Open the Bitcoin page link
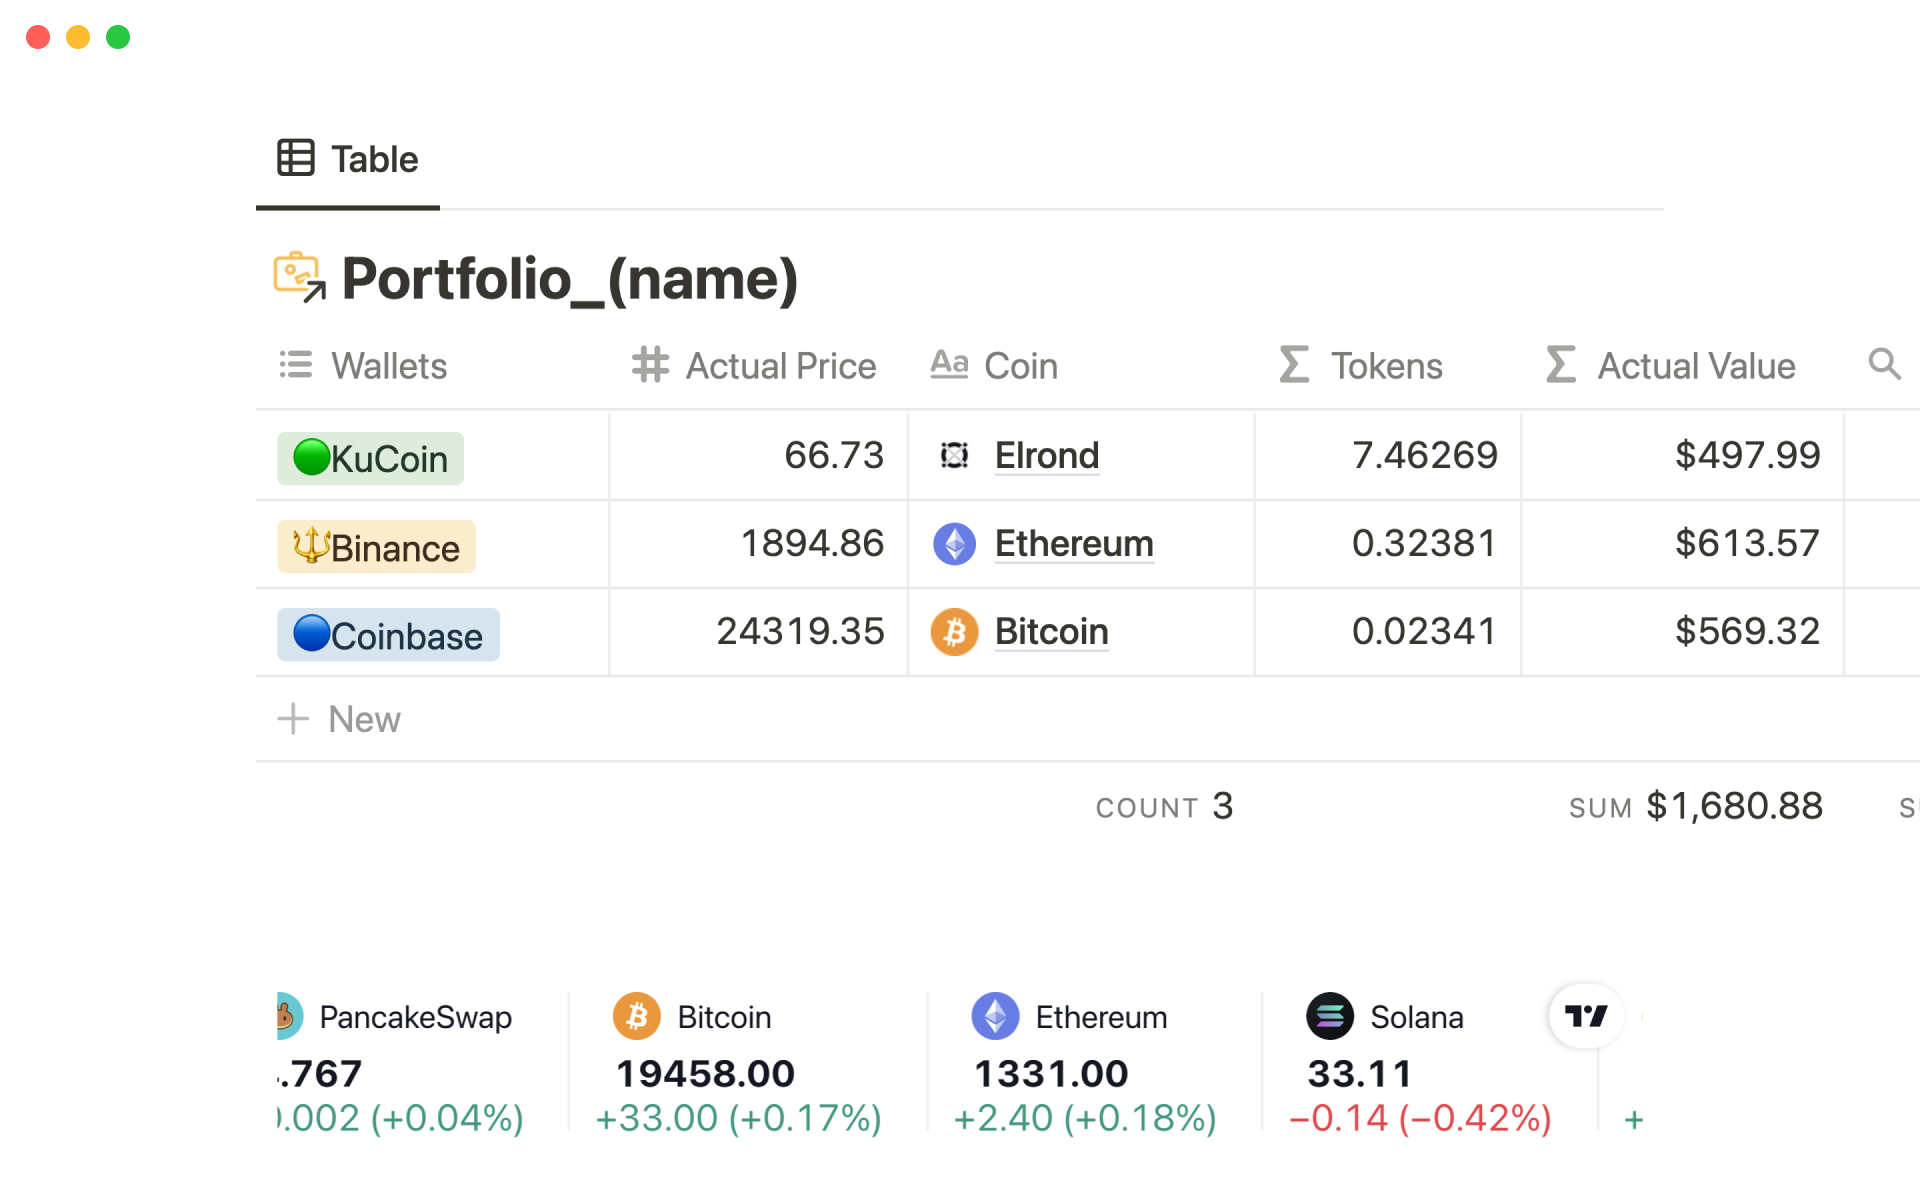 [x=1051, y=631]
